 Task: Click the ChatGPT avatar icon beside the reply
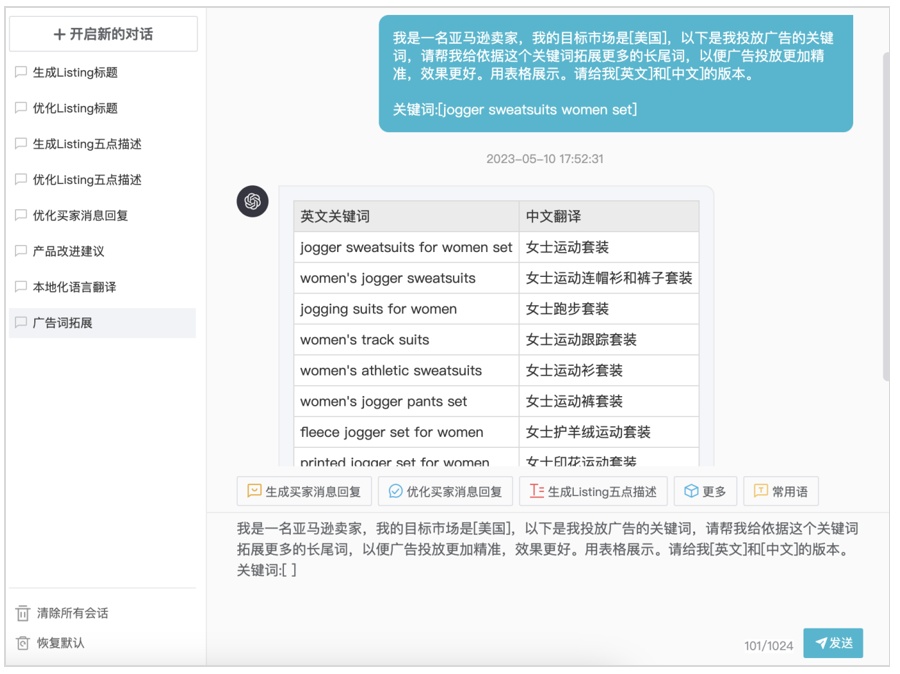click(253, 201)
